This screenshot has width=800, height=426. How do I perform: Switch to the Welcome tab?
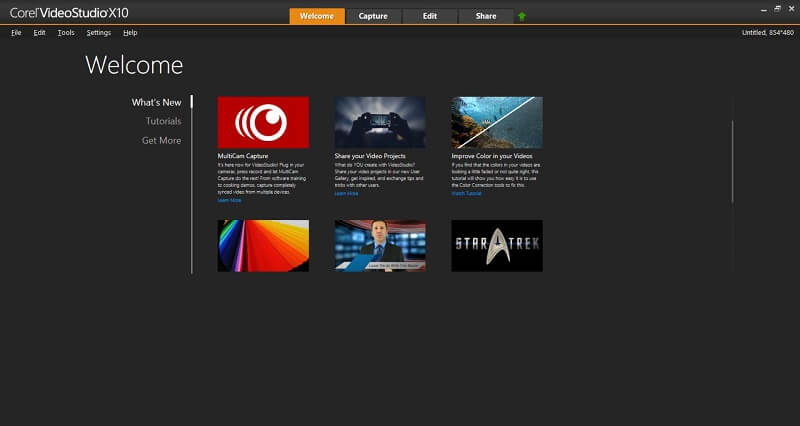317,16
